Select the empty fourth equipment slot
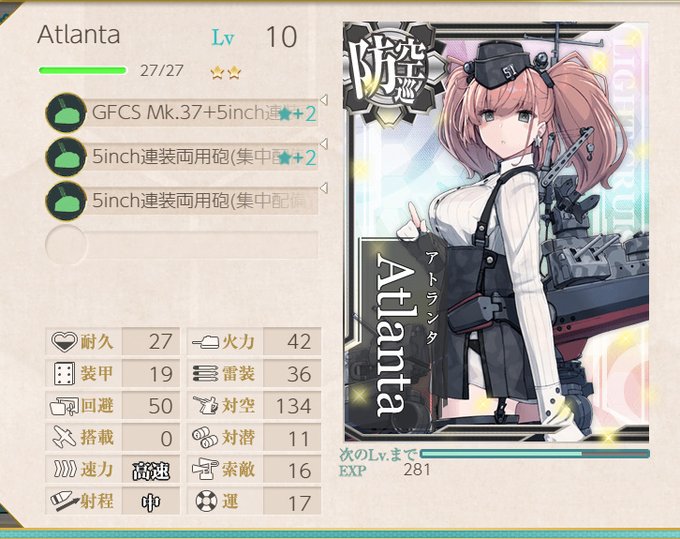The image size is (680, 539). click(182, 245)
